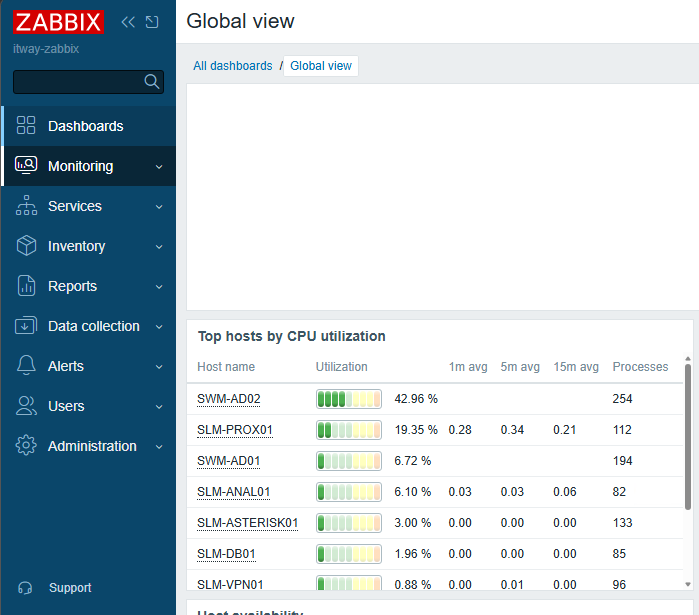
Task: Expand the Users menu chevron
Action: tap(159, 406)
